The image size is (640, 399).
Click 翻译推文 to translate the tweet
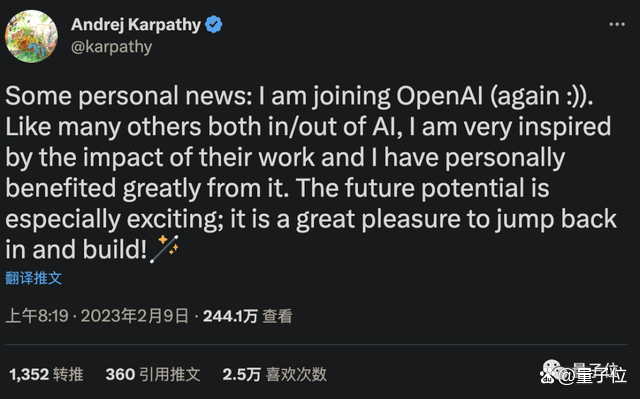(x=33, y=278)
